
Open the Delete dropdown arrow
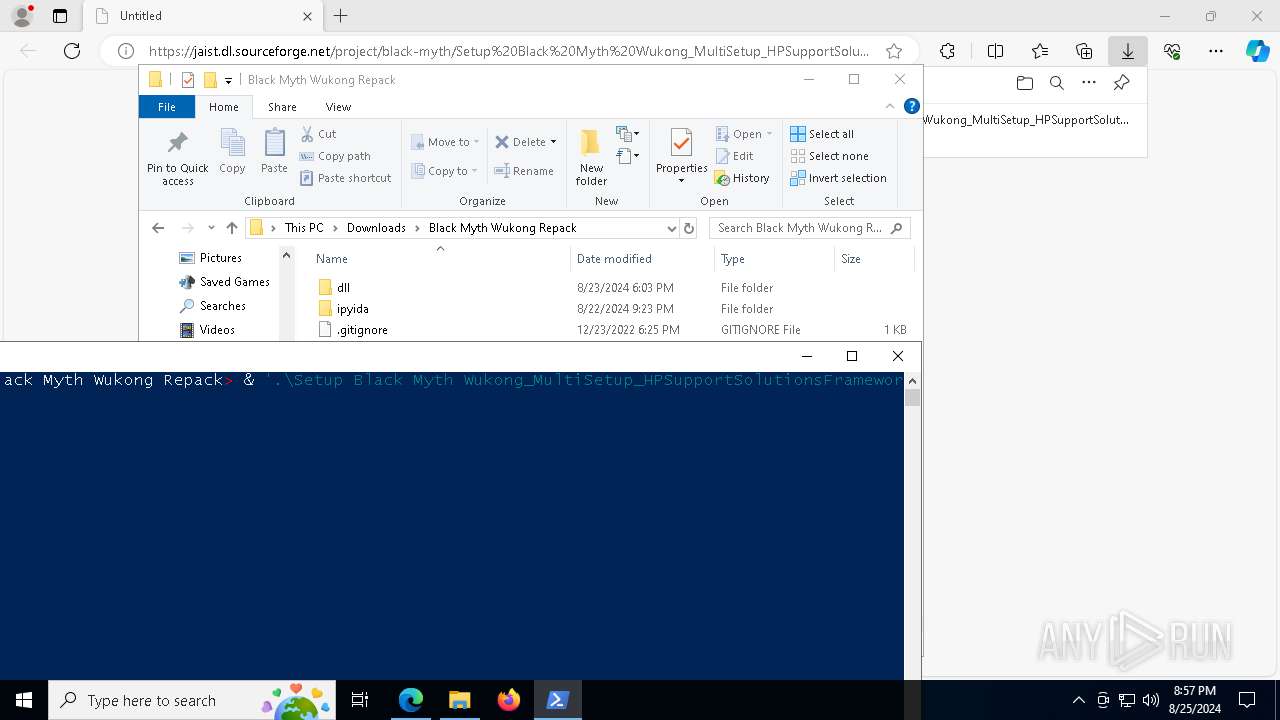coord(553,142)
